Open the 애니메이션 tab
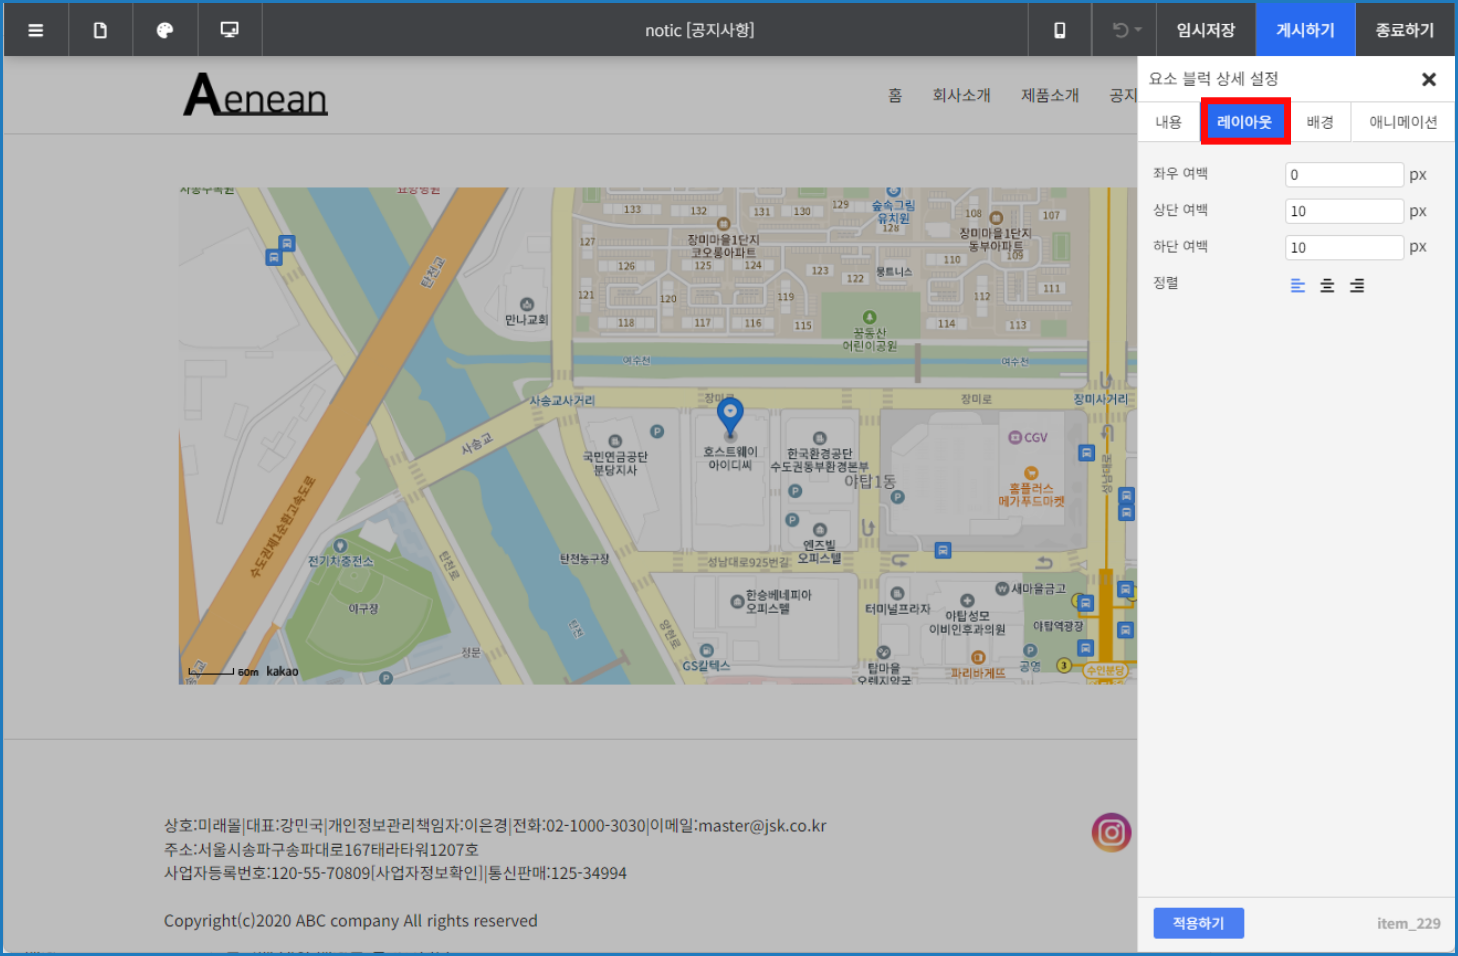The width and height of the screenshot is (1458, 956). tap(1403, 122)
